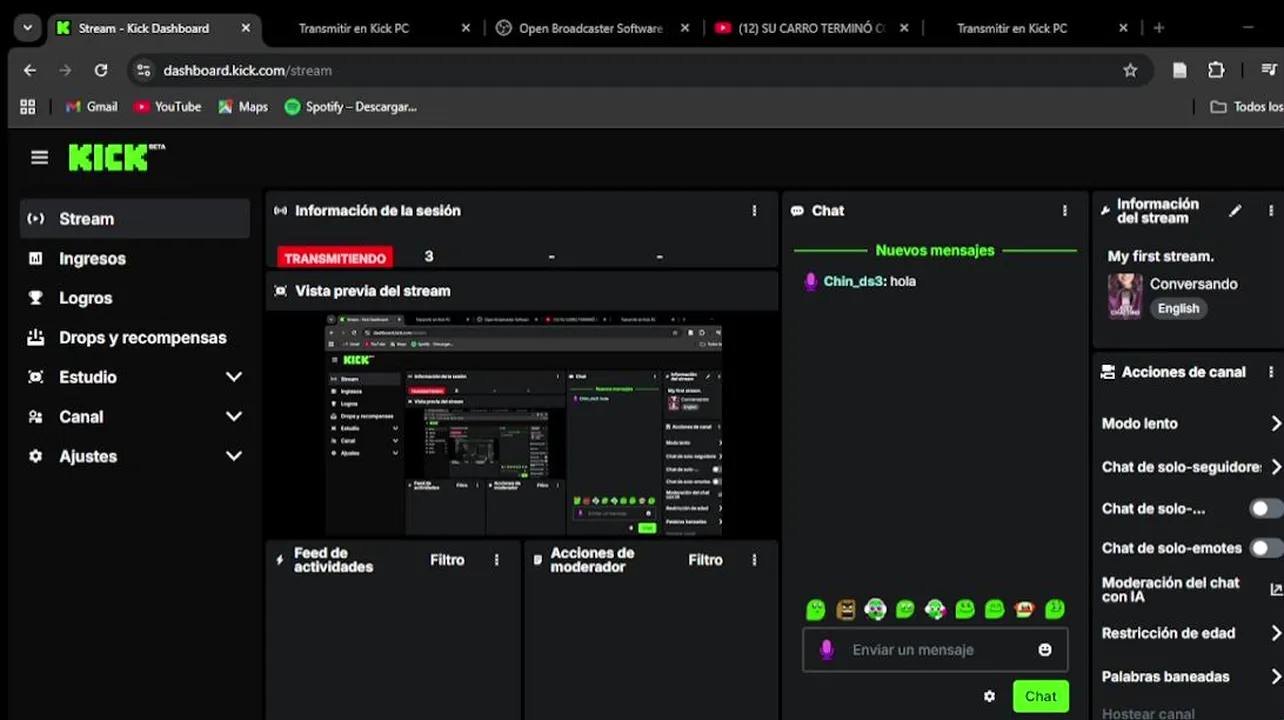Toggle Chat de solo-emotes switch
The width and height of the screenshot is (1284, 720).
(1266, 548)
